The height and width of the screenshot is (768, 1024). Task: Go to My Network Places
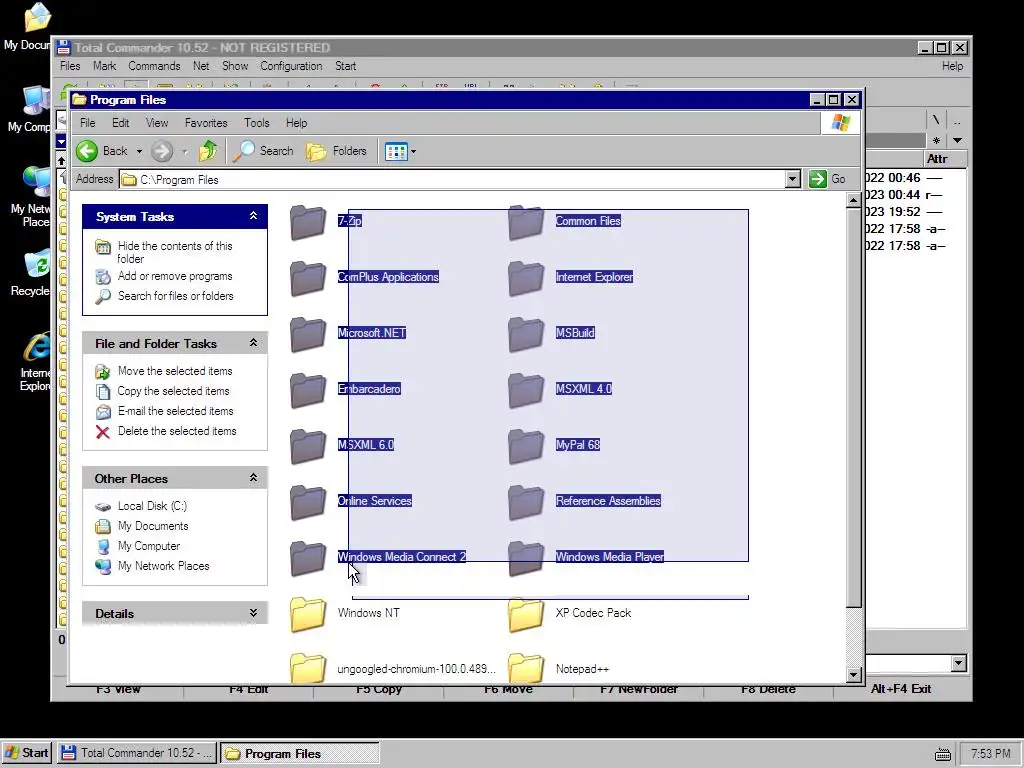click(164, 566)
